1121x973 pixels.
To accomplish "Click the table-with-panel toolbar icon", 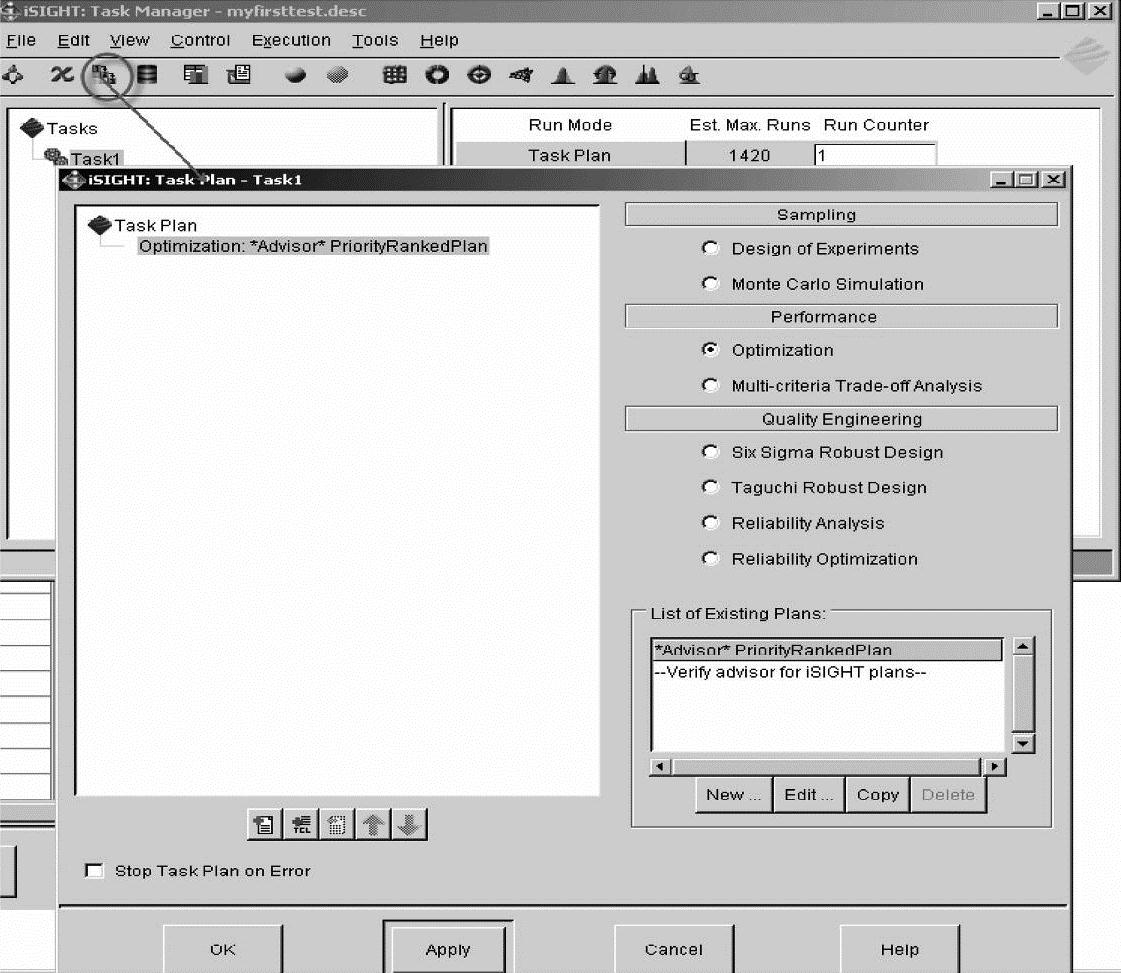I will tap(194, 74).
